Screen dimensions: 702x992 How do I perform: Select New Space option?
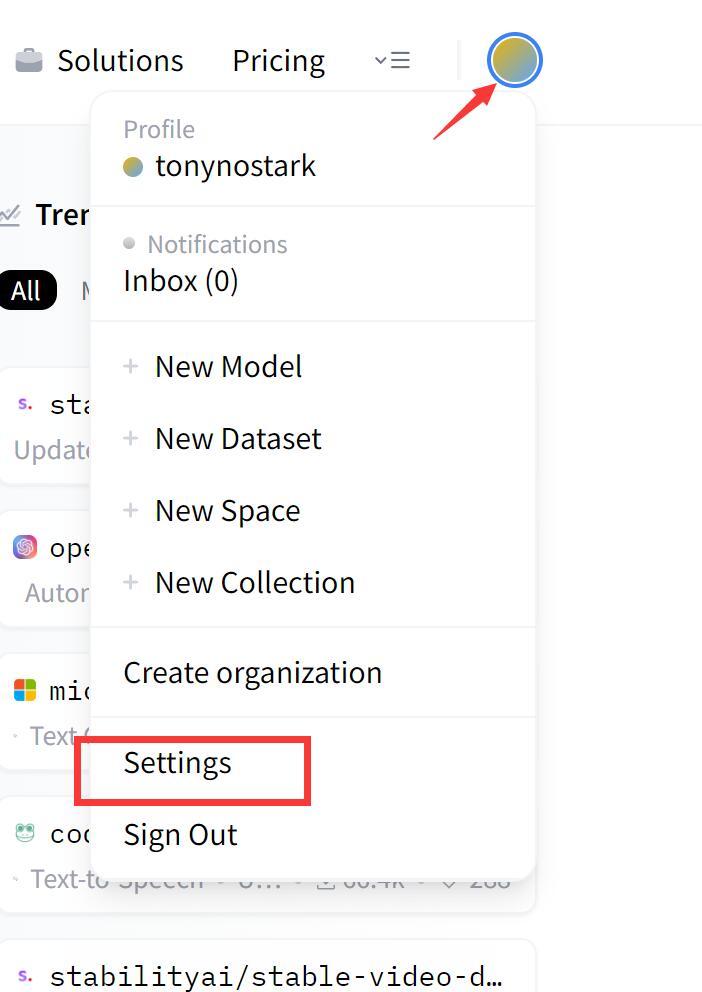click(228, 511)
